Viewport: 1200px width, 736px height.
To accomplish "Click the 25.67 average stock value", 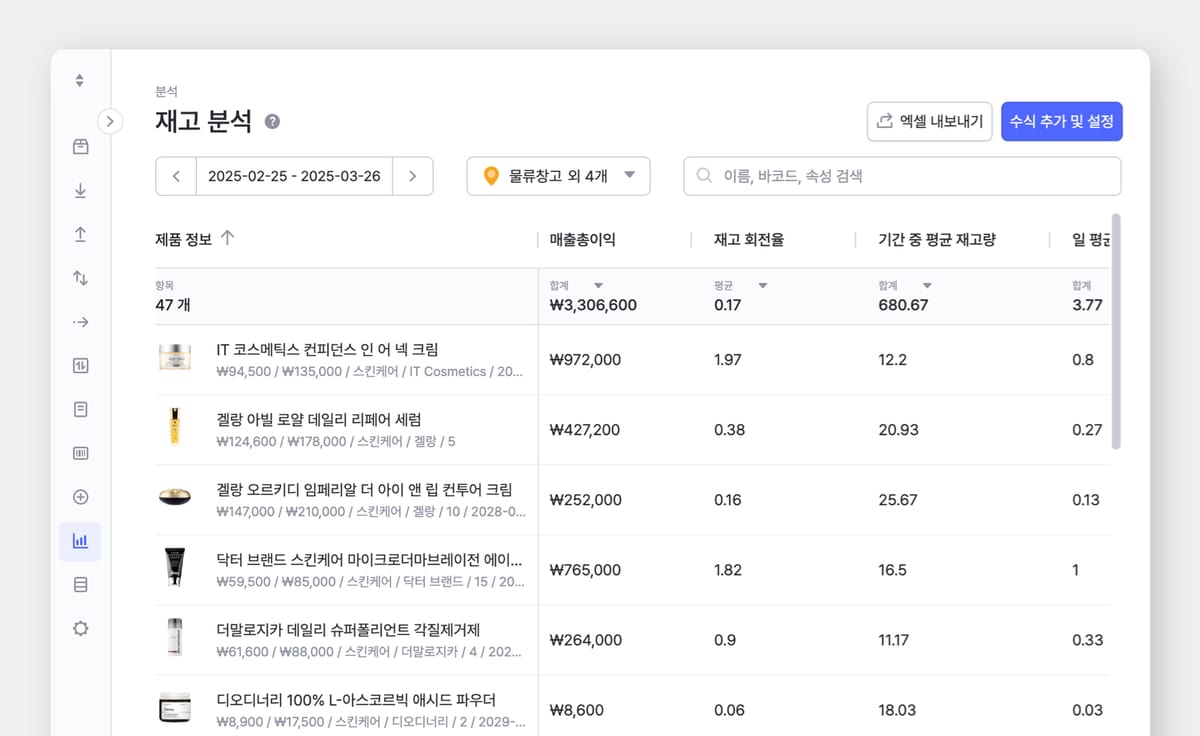I will pos(897,499).
